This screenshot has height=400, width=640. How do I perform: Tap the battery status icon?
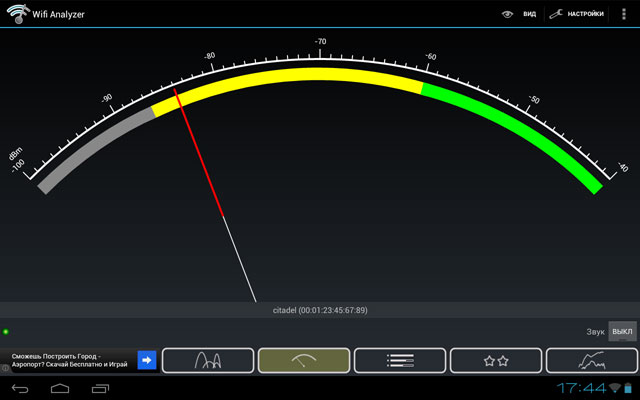point(628,388)
